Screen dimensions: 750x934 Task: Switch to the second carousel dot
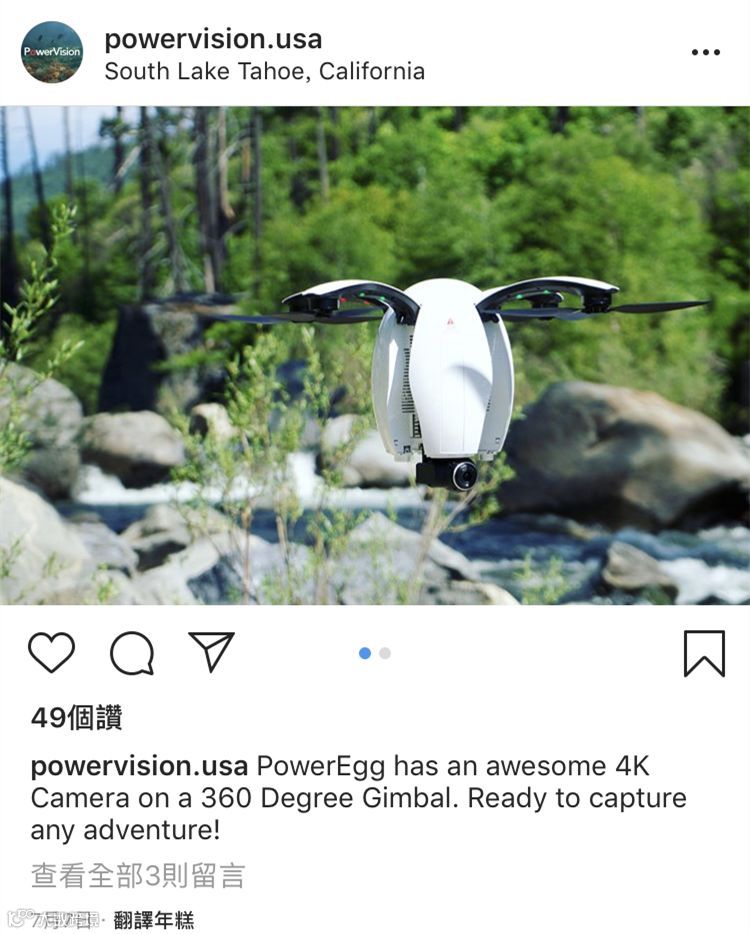[385, 653]
